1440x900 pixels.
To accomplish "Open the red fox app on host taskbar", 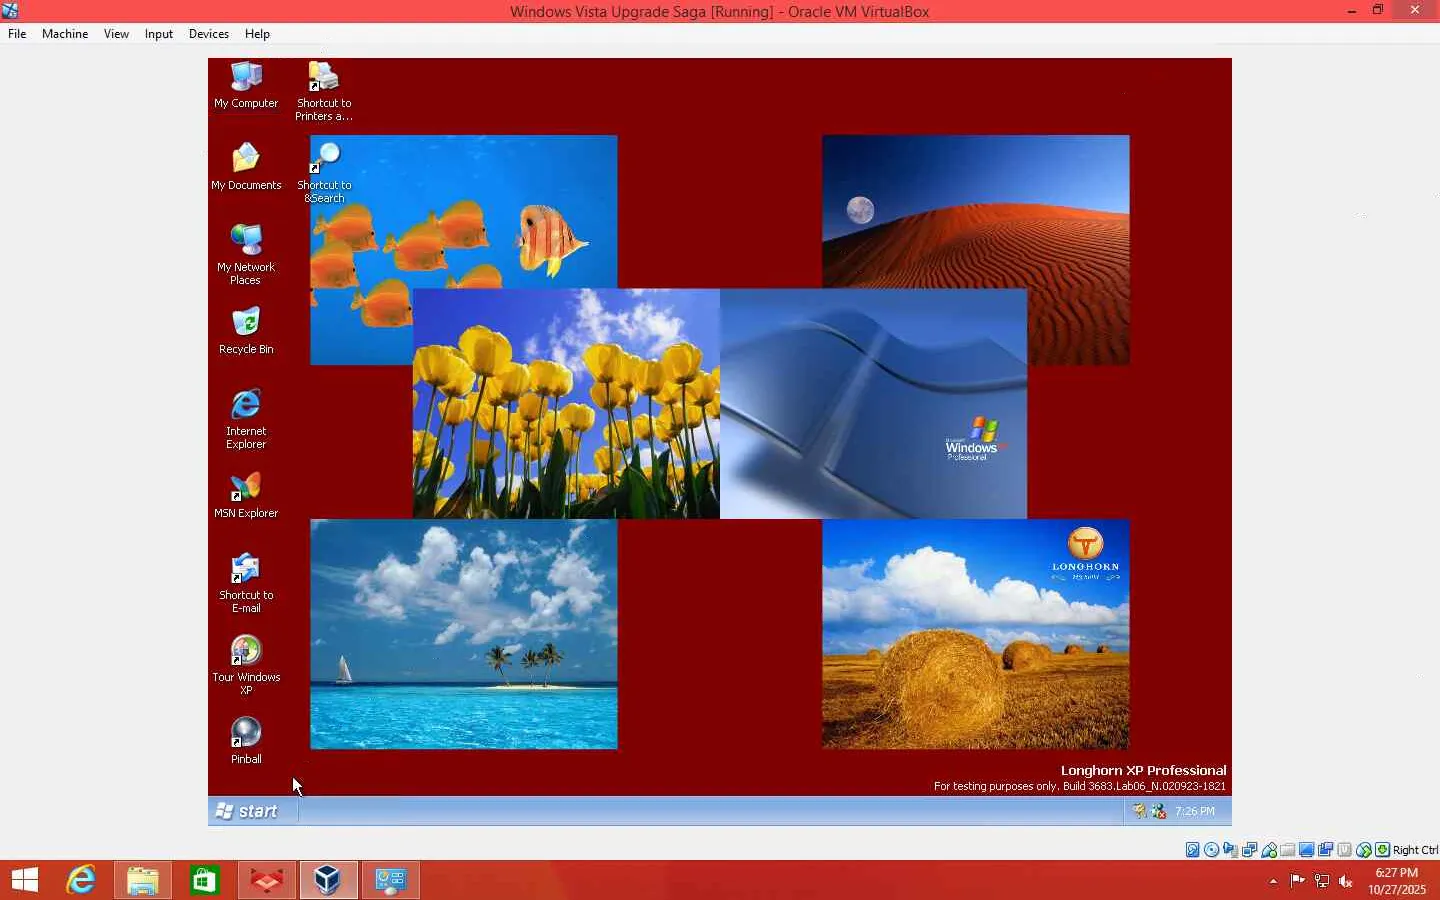I will coord(267,880).
